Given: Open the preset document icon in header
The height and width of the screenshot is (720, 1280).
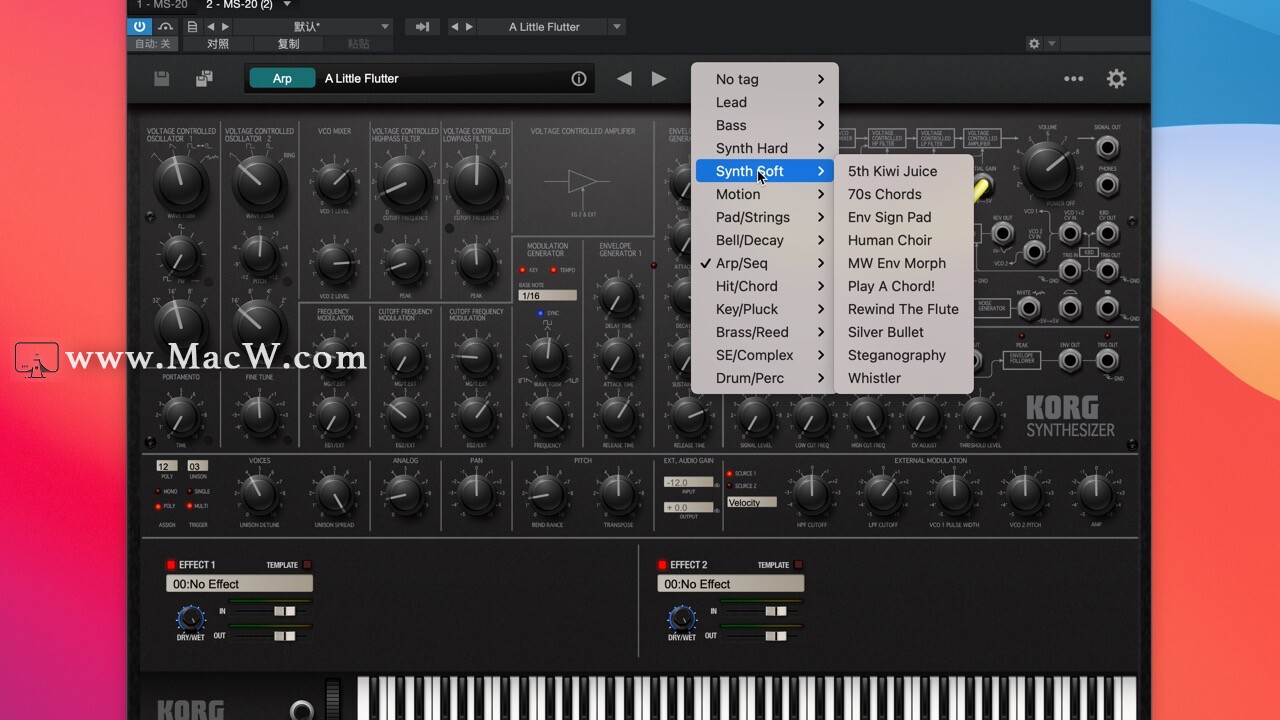Looking at the screenshot, I should [x=192, y=27].
